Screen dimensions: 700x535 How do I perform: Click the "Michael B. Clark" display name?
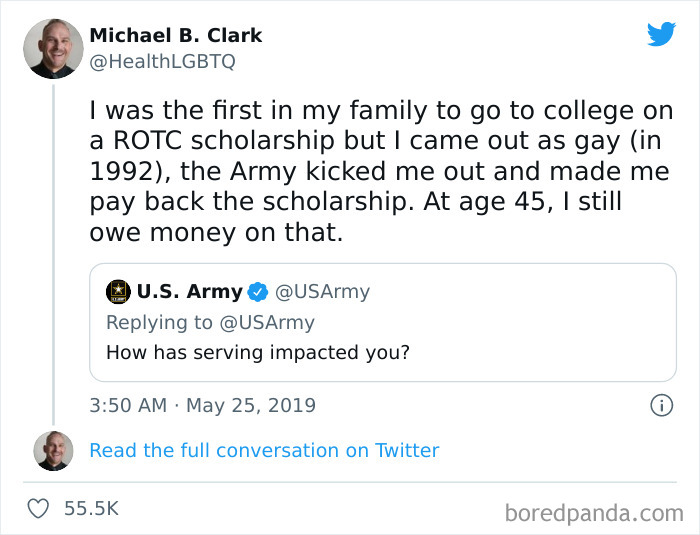click(x=176, y=35)
